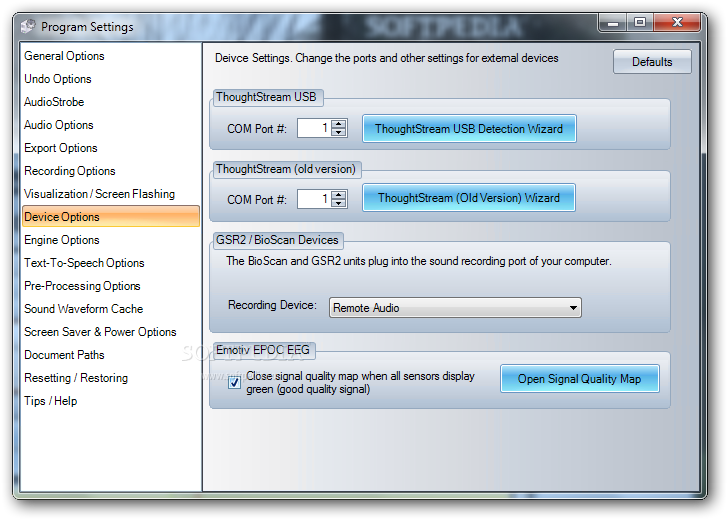The image size is (728, 520).
Task: Go to Text-To-Speech Options
Action: pyautogui.click(x=84, y=263)
